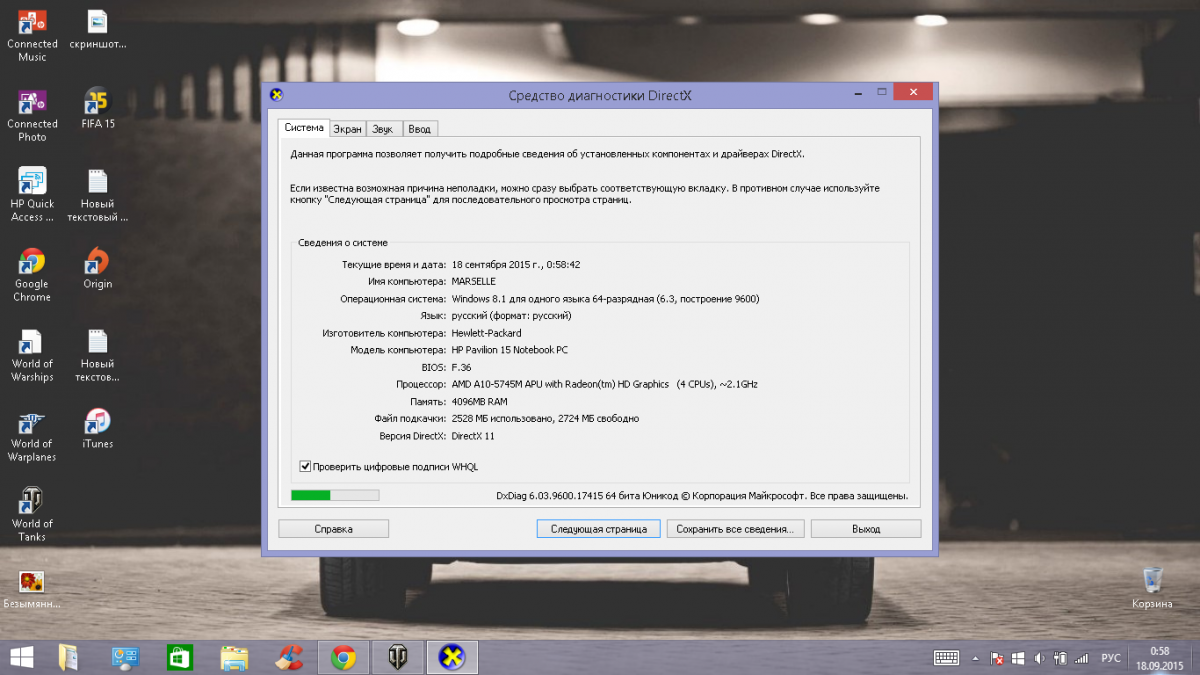Viewport: 1200px width, 675px height.
Task: Switch to the Система tab
Action: 304,128
